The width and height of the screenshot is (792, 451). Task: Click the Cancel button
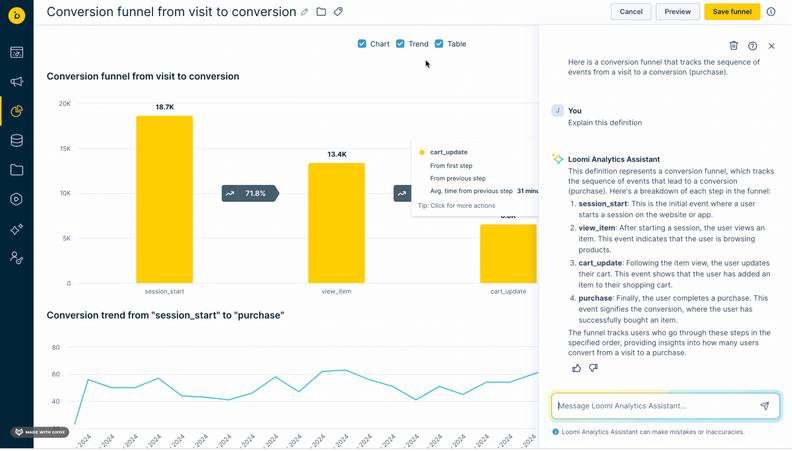631,12
